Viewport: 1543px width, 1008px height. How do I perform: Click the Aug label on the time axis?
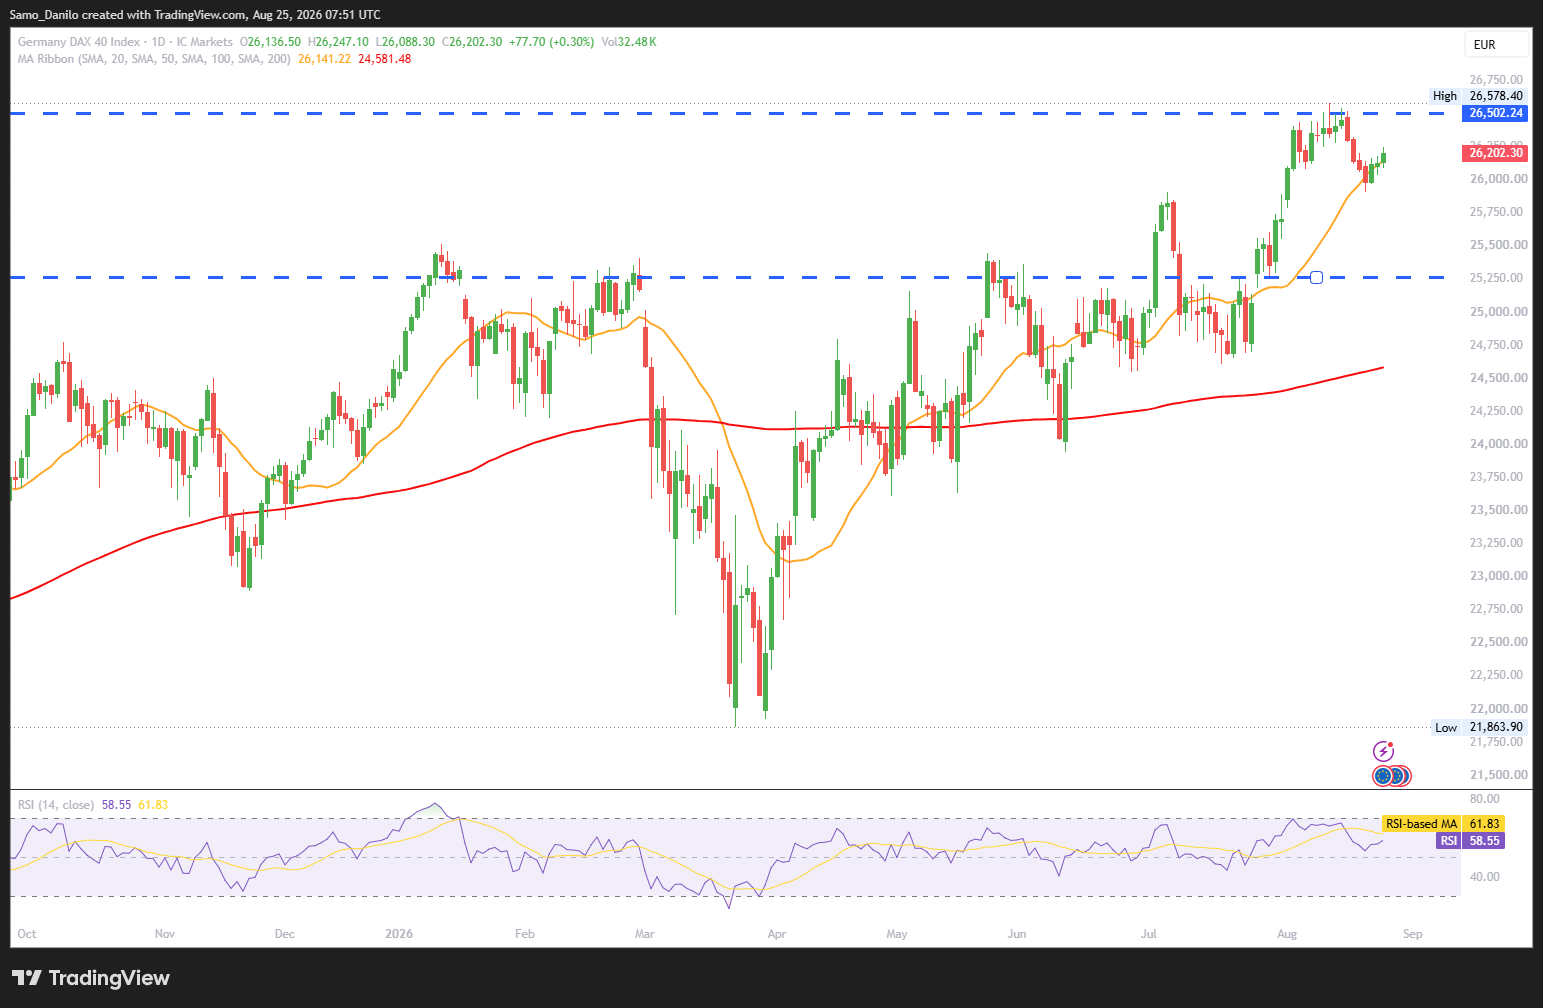pos(1287,934)
